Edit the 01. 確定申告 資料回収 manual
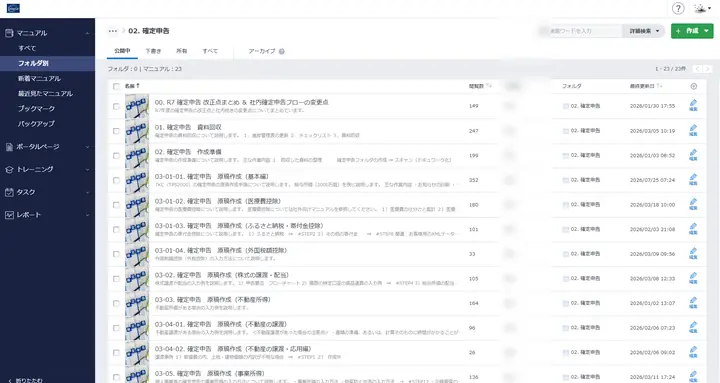The image size is (720, 383). 693,130
